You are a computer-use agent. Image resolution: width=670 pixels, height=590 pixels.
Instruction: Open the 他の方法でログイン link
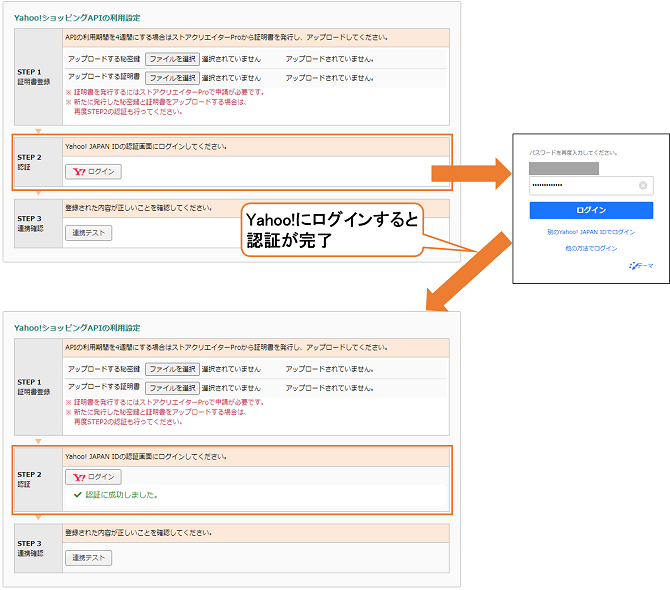point(591,248)
